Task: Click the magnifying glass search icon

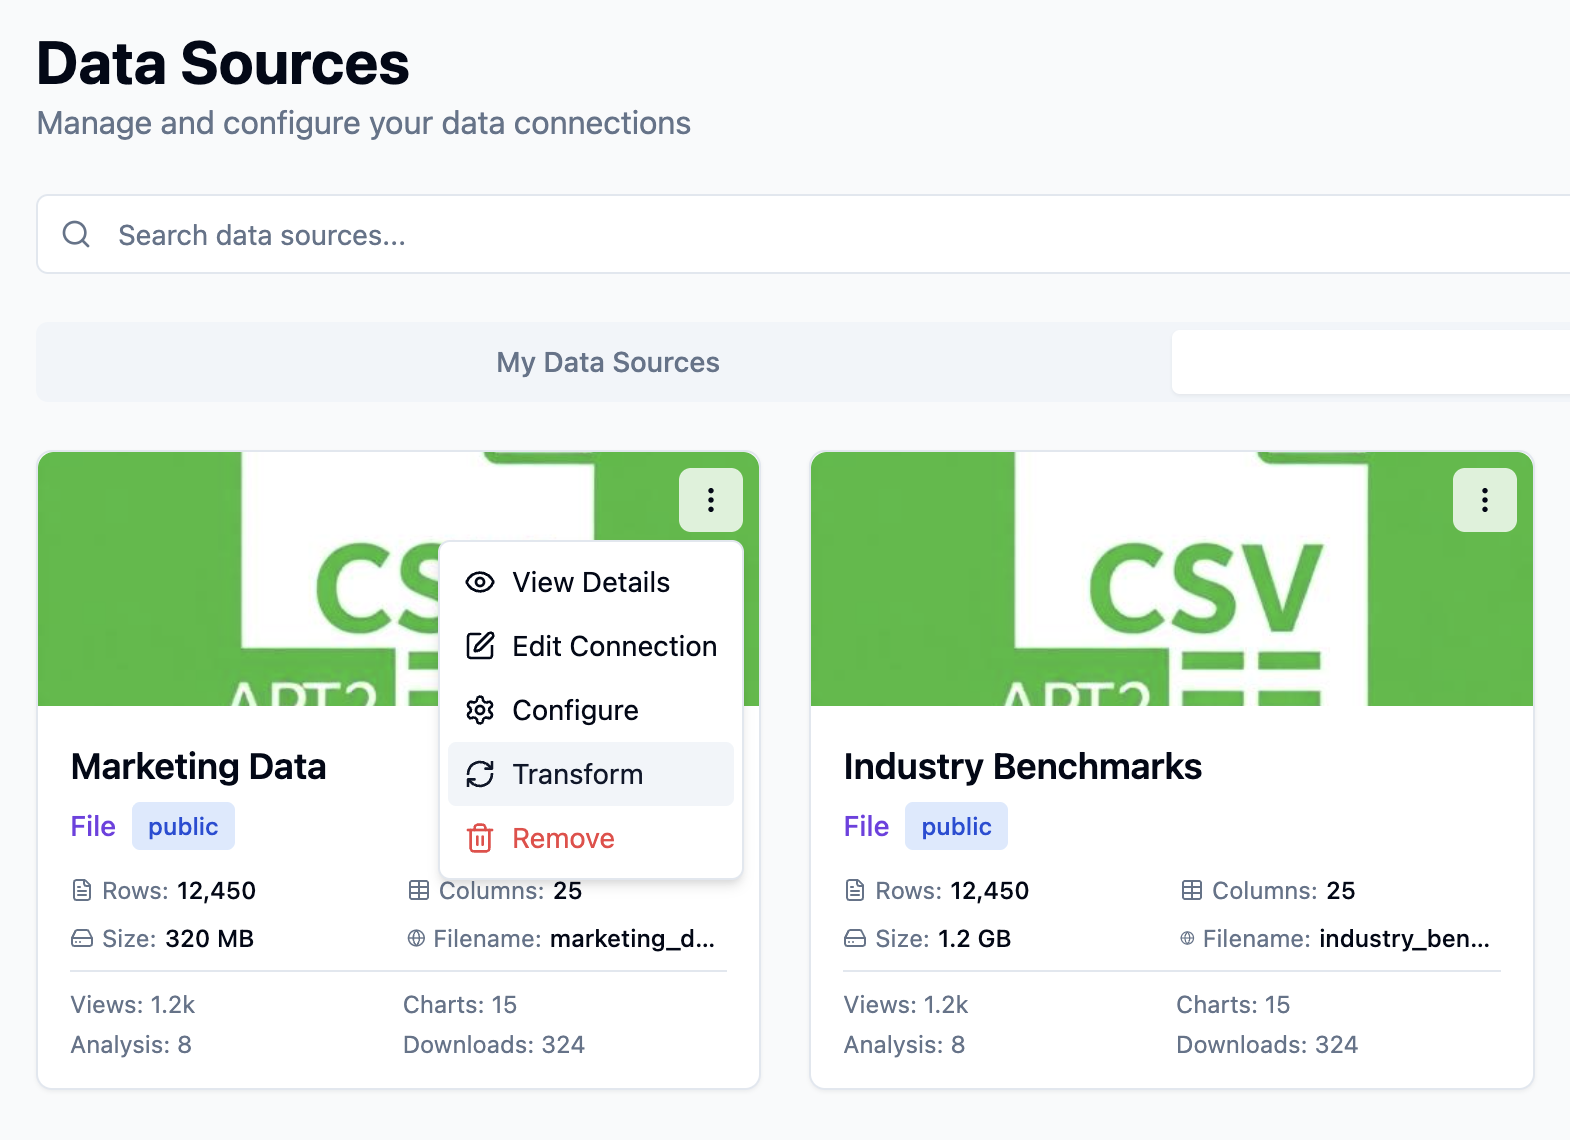Action: (x=76, y=235)
